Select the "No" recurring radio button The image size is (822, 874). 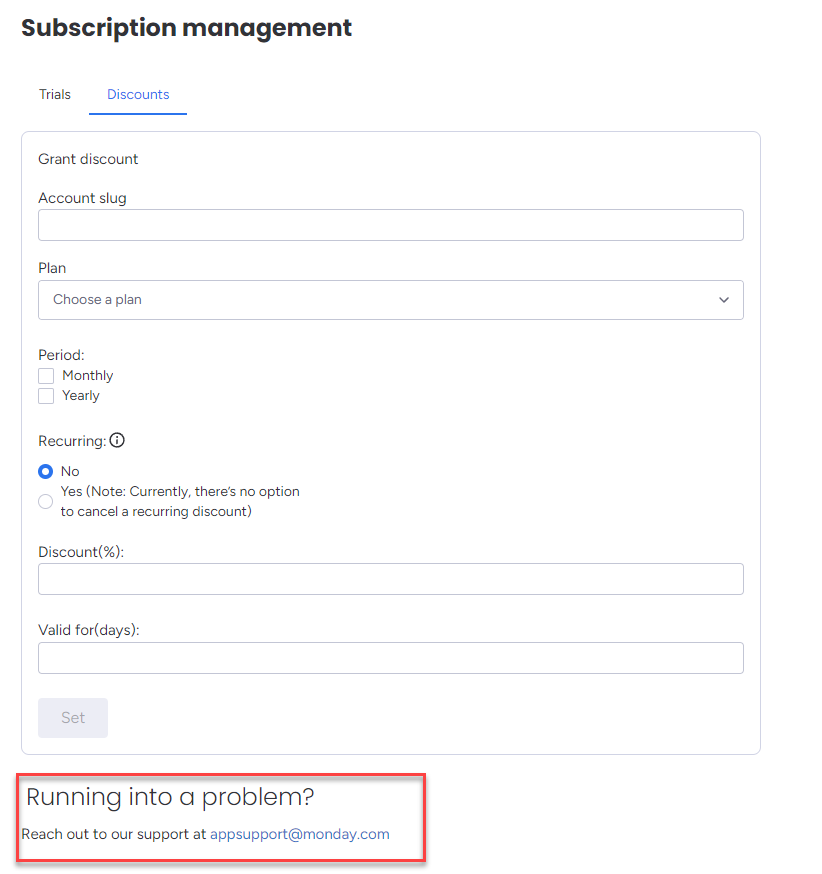(x=46, y=472)
